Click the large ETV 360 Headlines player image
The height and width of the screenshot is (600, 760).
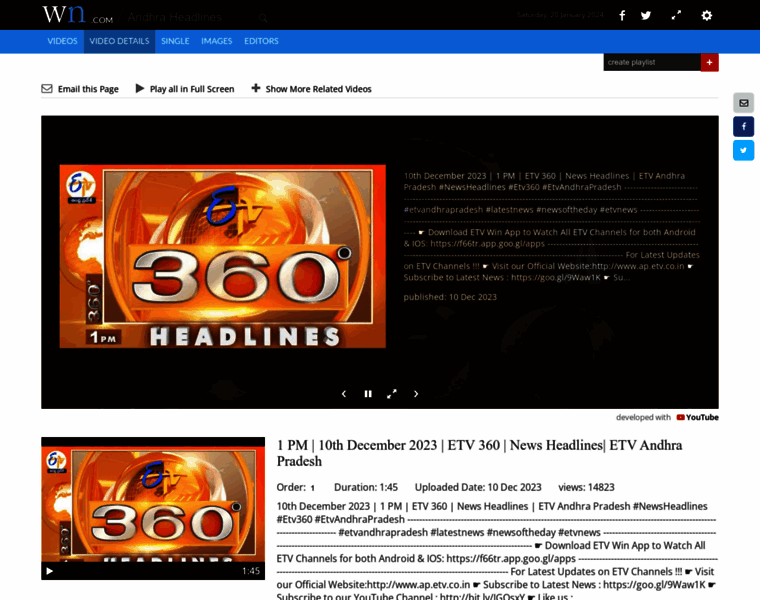(x=222, y=256)
